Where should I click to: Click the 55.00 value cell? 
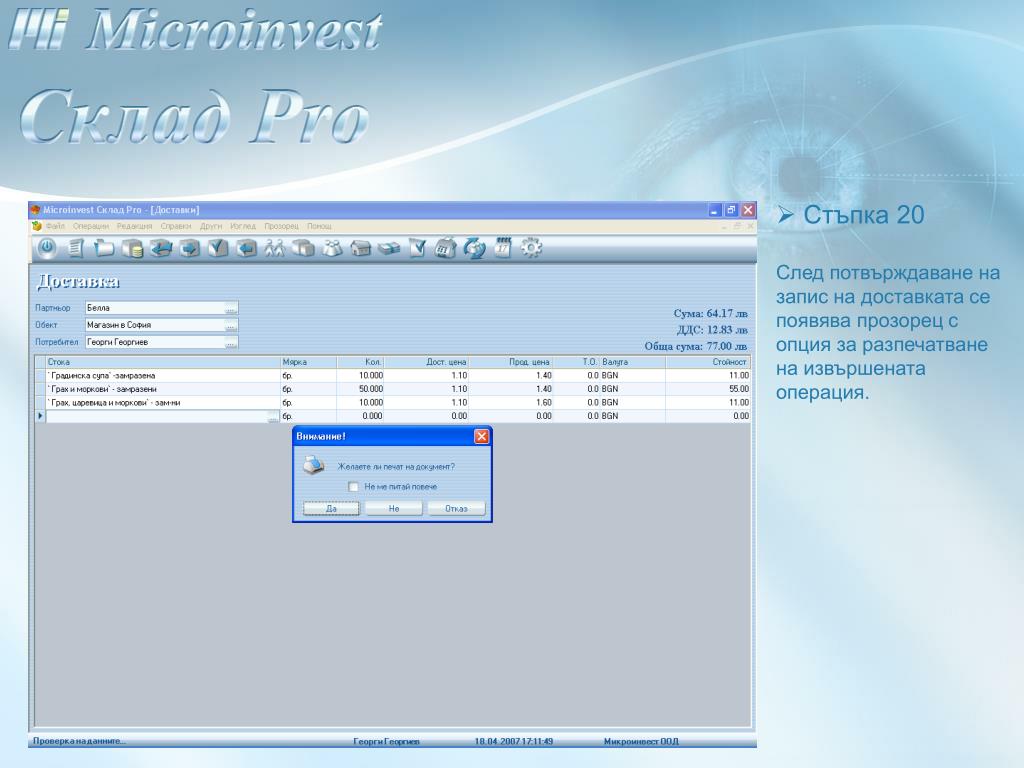coord(708,389)
